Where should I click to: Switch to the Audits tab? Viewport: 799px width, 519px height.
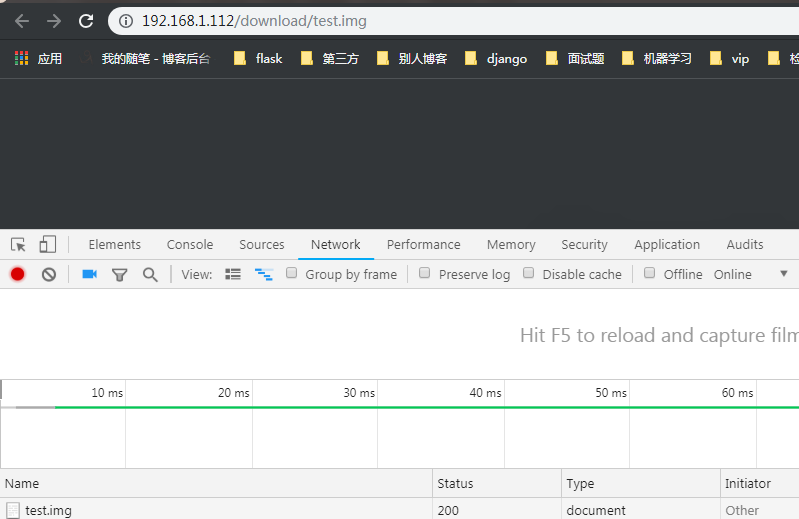[x=745, y=244]
